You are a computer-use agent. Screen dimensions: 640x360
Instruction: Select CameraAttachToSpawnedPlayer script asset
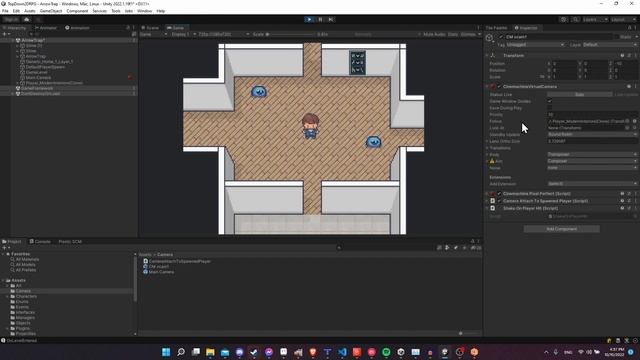(x=177, y=261)
